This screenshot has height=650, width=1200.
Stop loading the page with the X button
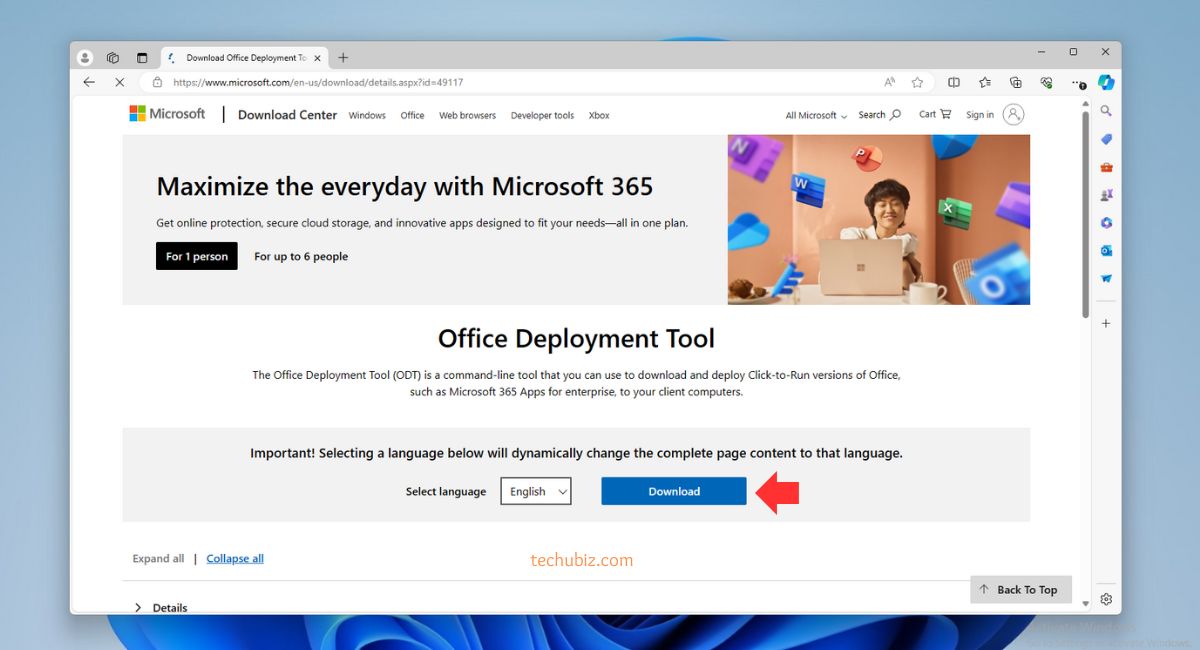pos(119,82)
